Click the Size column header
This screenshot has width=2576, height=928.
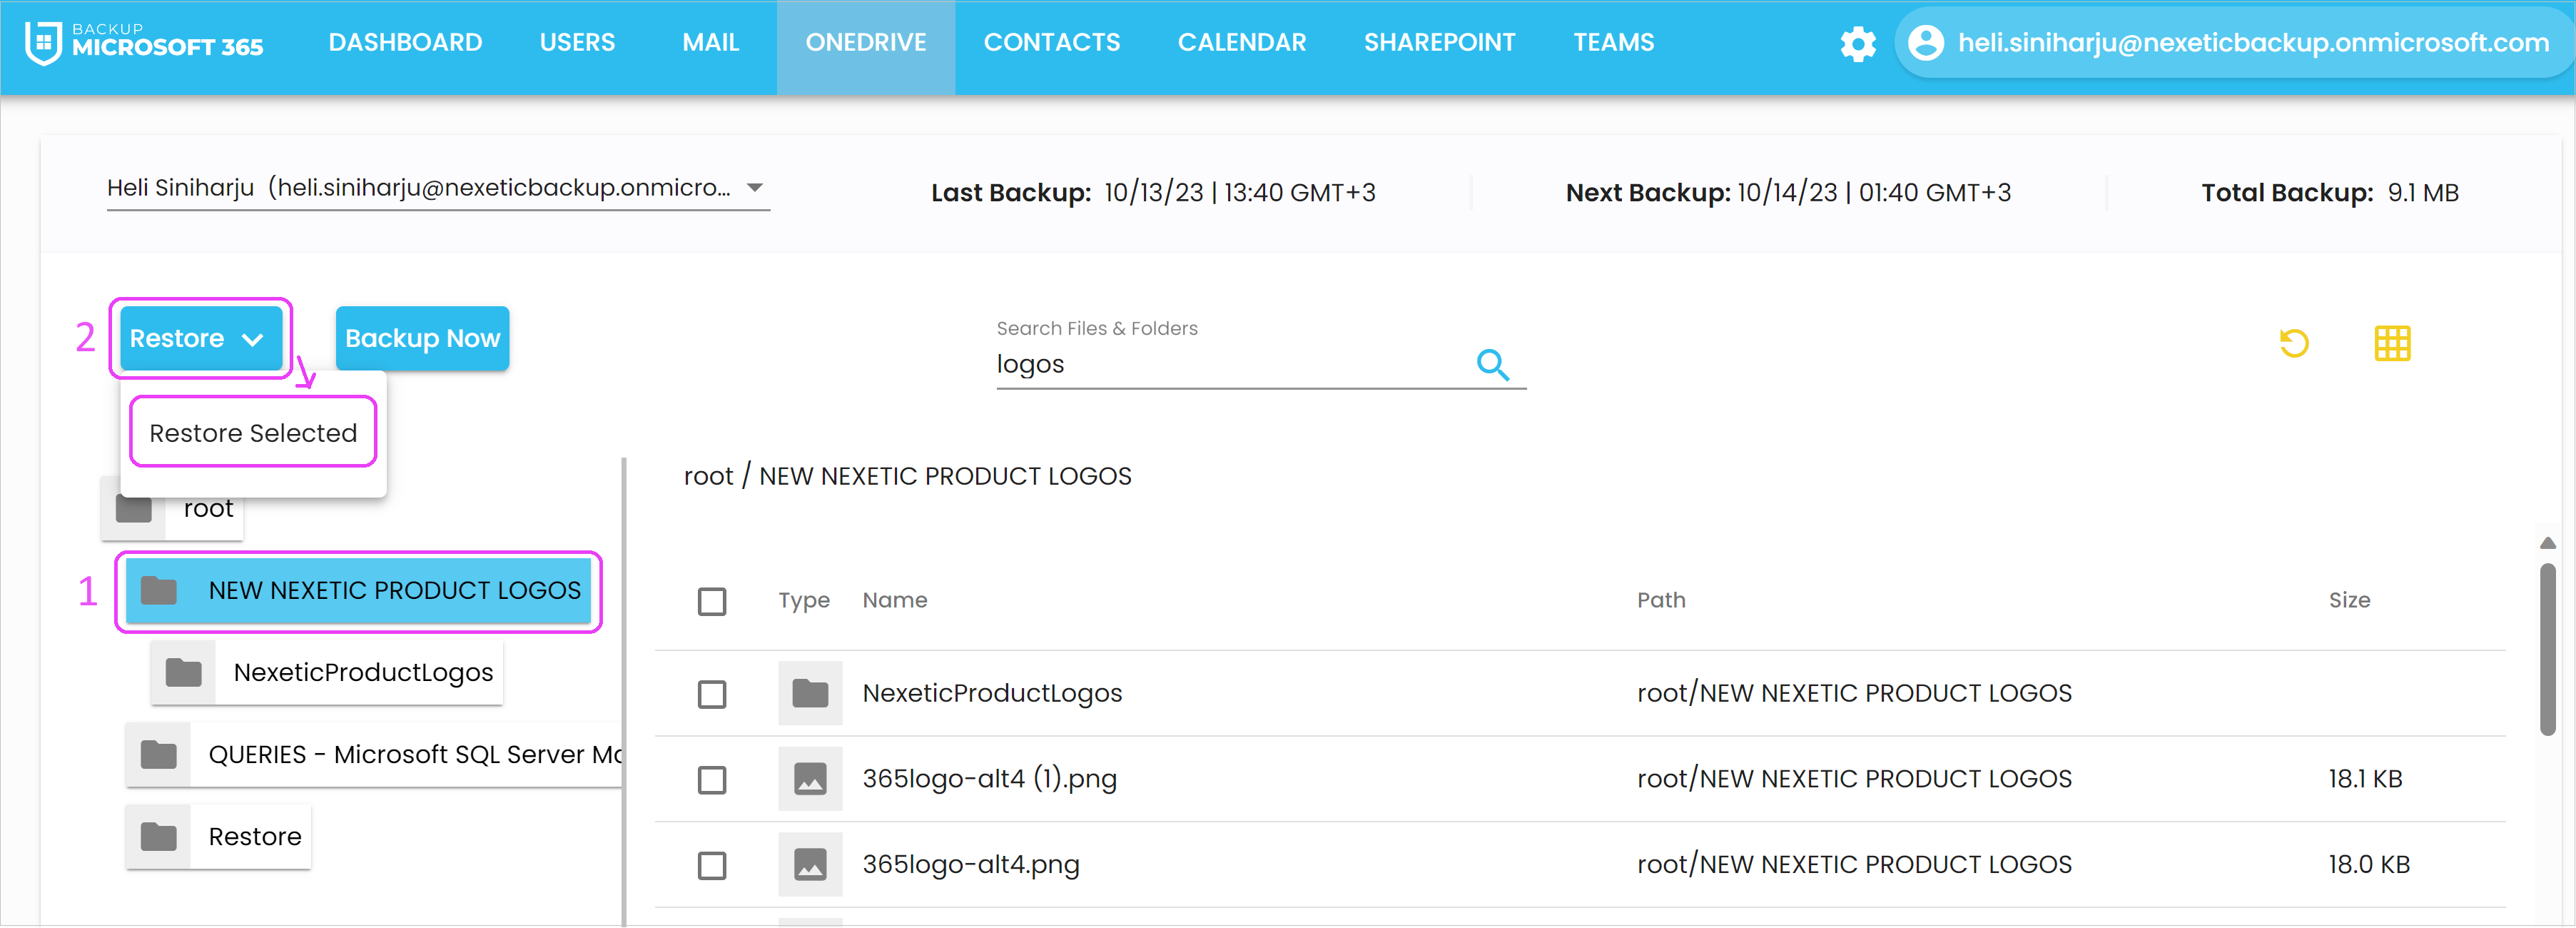click(x=2349, y=601)
